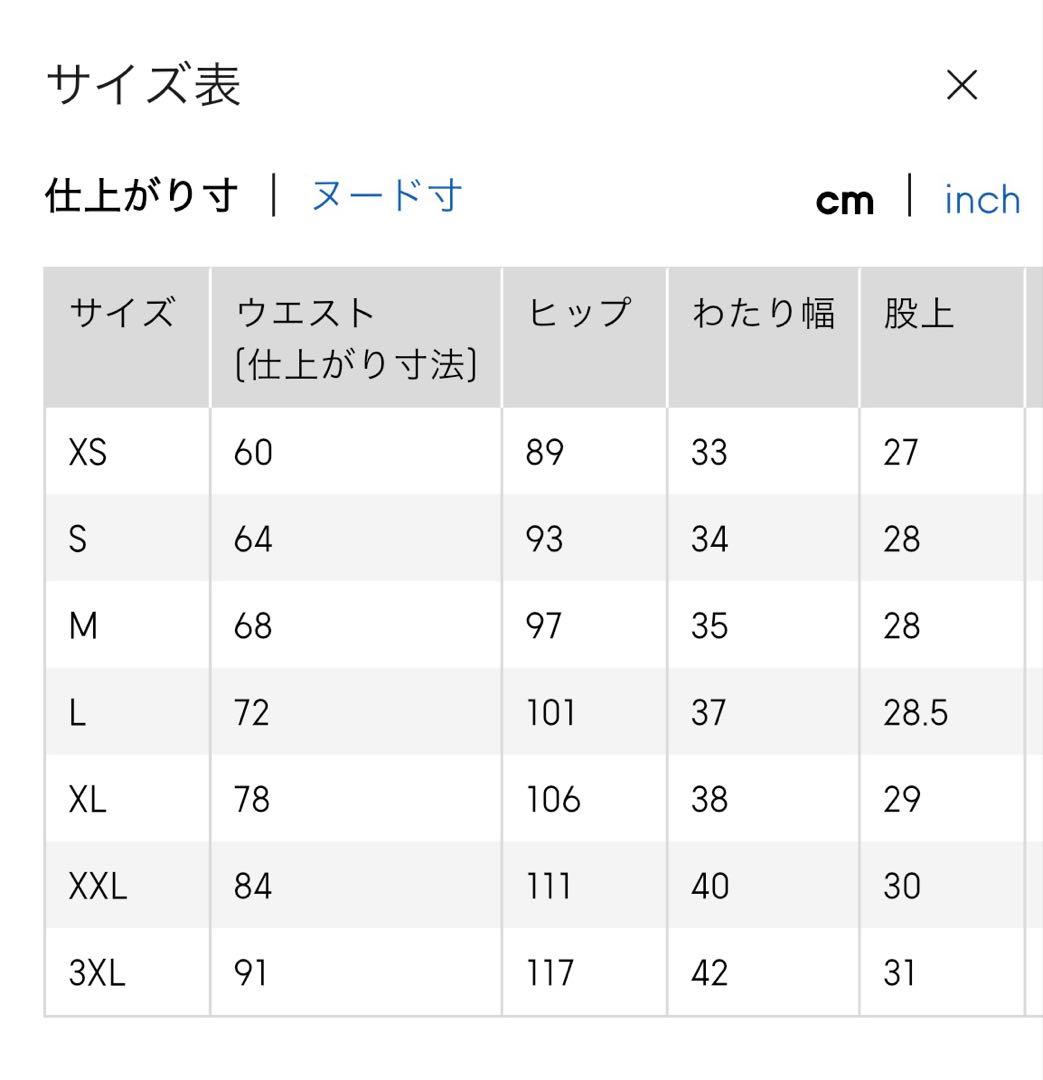This screenshot has width=1043, height=1080.
Task: Click the ヒップ column header
Action: pos(579,314)
